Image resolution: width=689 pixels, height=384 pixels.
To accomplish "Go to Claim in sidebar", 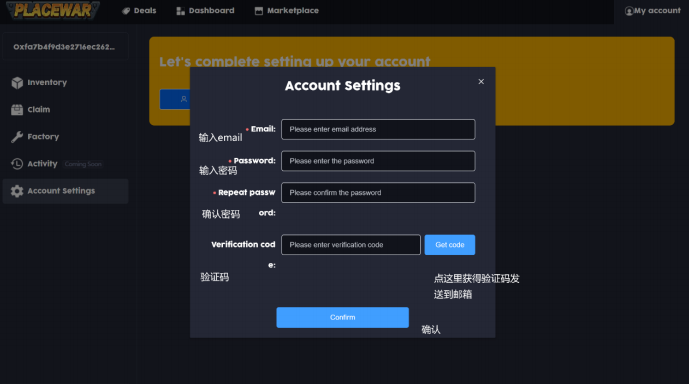I will point(65,109).
